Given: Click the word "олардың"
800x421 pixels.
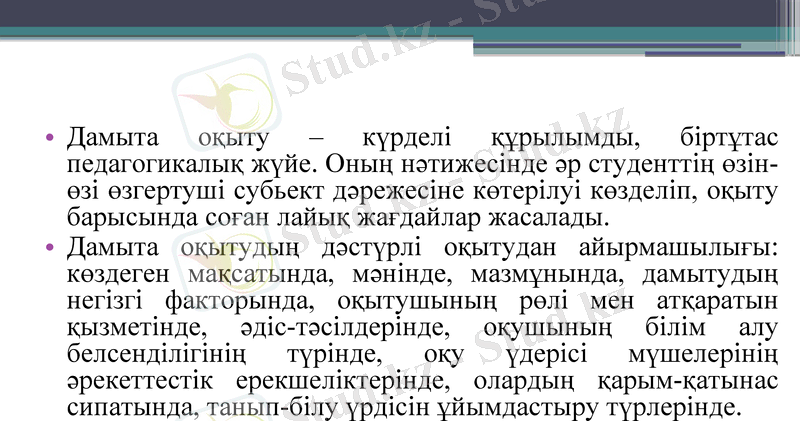Looking at the screenshot, I should coord(523,382).
